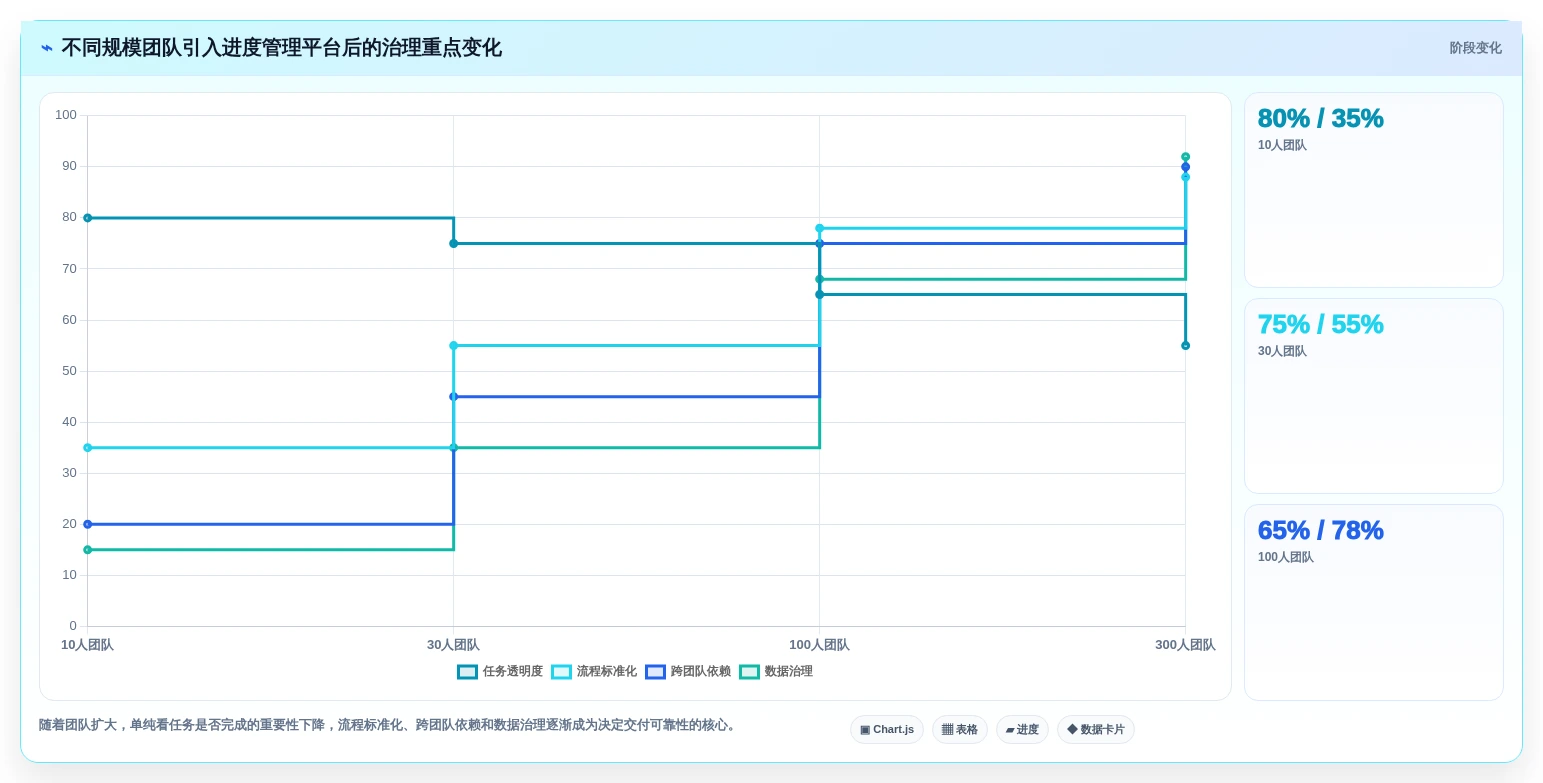Click 跨团队依赖 data point at 45
1543x783 pixels.
pos(453,397)
